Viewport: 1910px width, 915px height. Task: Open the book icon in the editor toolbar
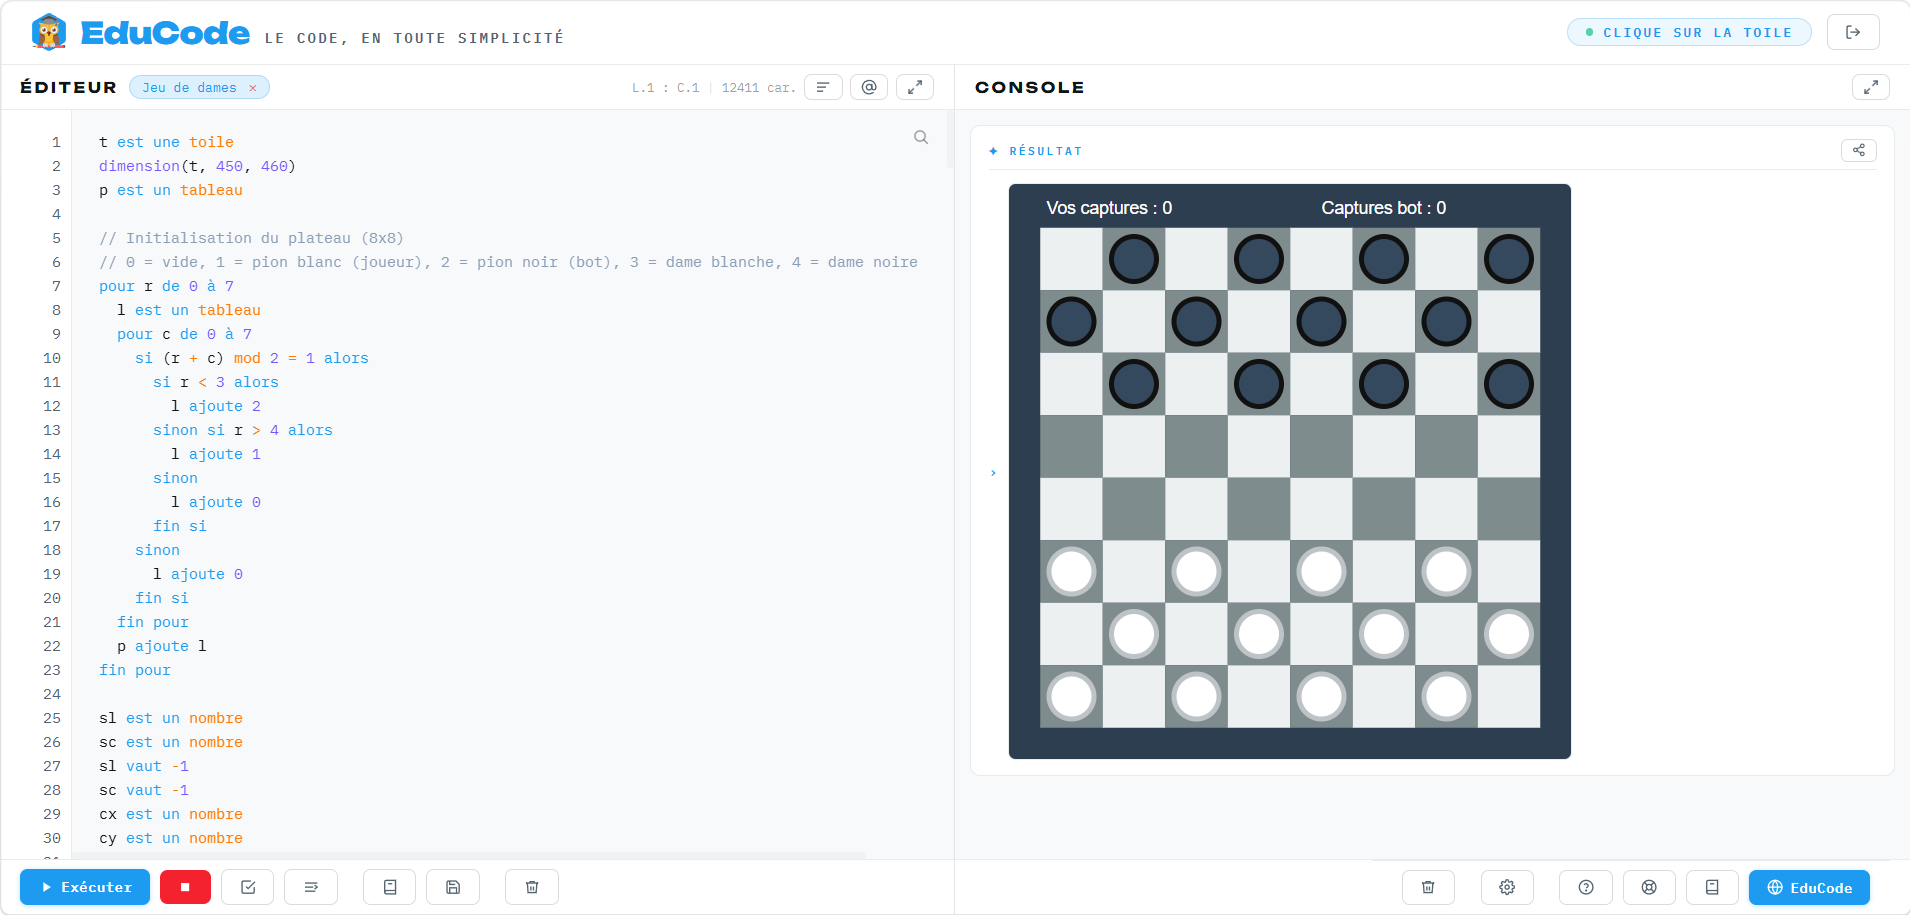[x=390, y=887]
